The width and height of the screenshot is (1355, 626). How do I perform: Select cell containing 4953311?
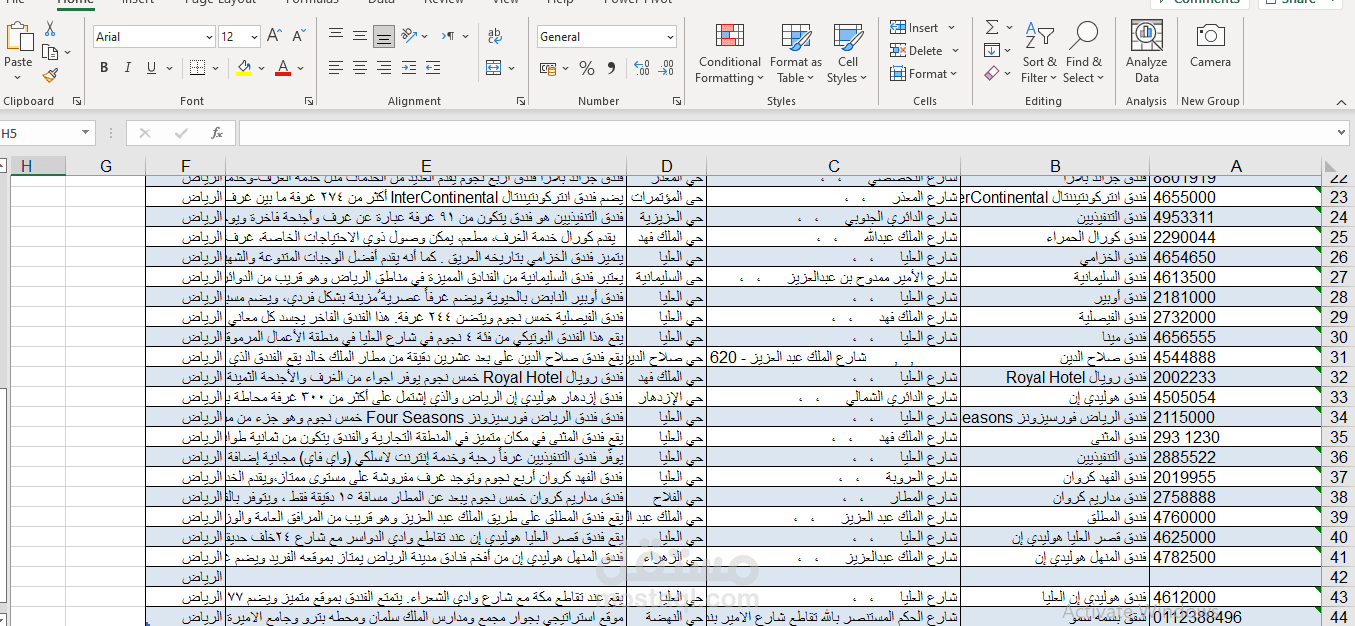(1236, 217)
